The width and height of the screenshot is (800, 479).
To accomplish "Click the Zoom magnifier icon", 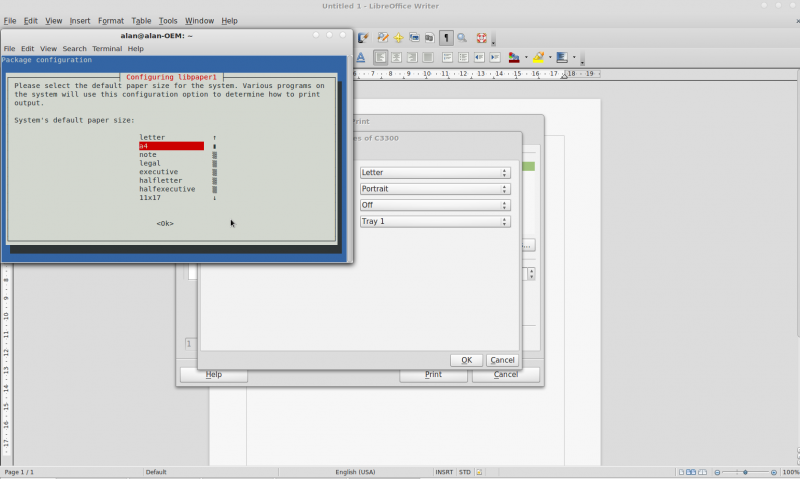I will tap(462, 38).
